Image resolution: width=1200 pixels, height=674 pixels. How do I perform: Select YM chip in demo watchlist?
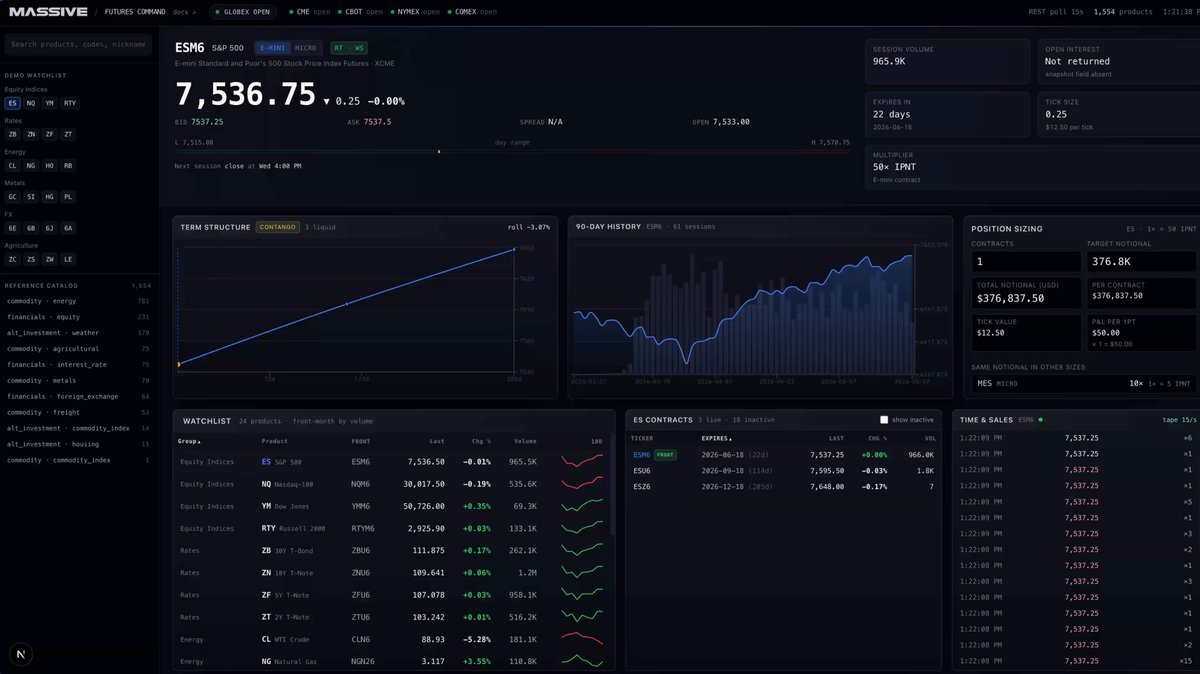(x=49, y=103)
